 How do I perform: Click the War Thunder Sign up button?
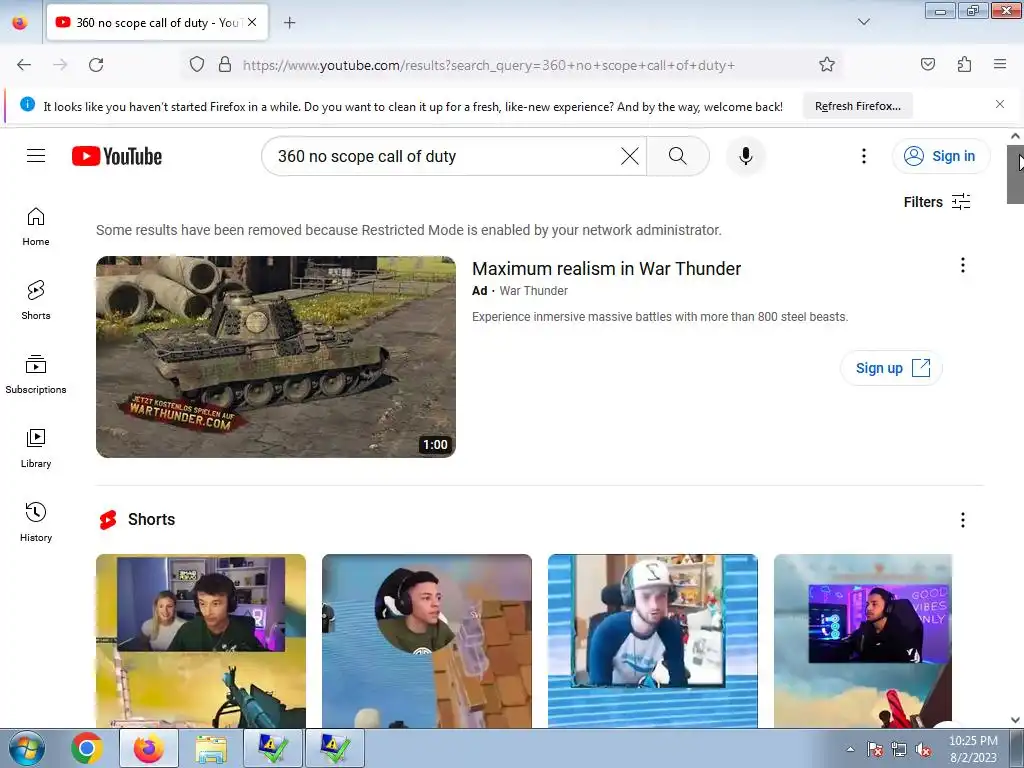tap(891, 368)
